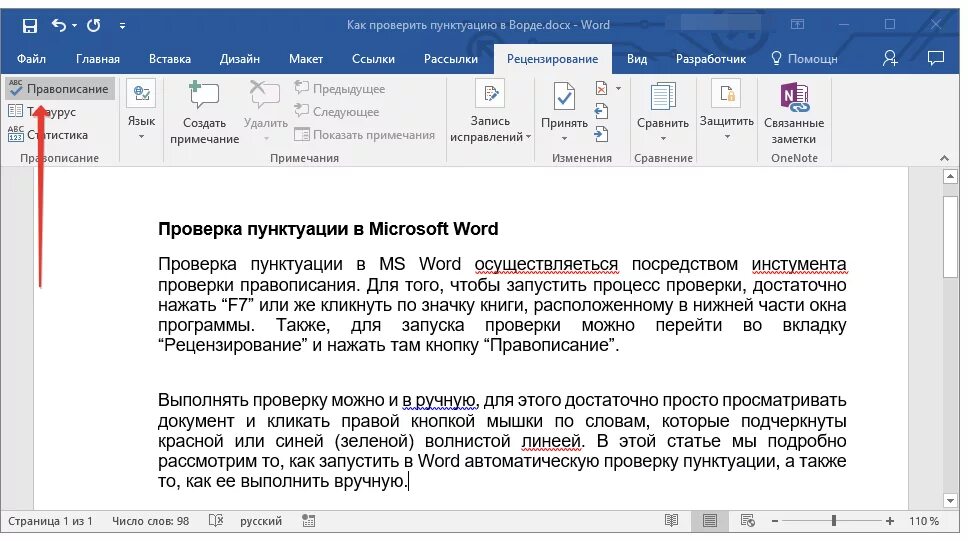Go to previous change icon
Viewport: 968px width, 541px height.
click(x=601, y=112)
